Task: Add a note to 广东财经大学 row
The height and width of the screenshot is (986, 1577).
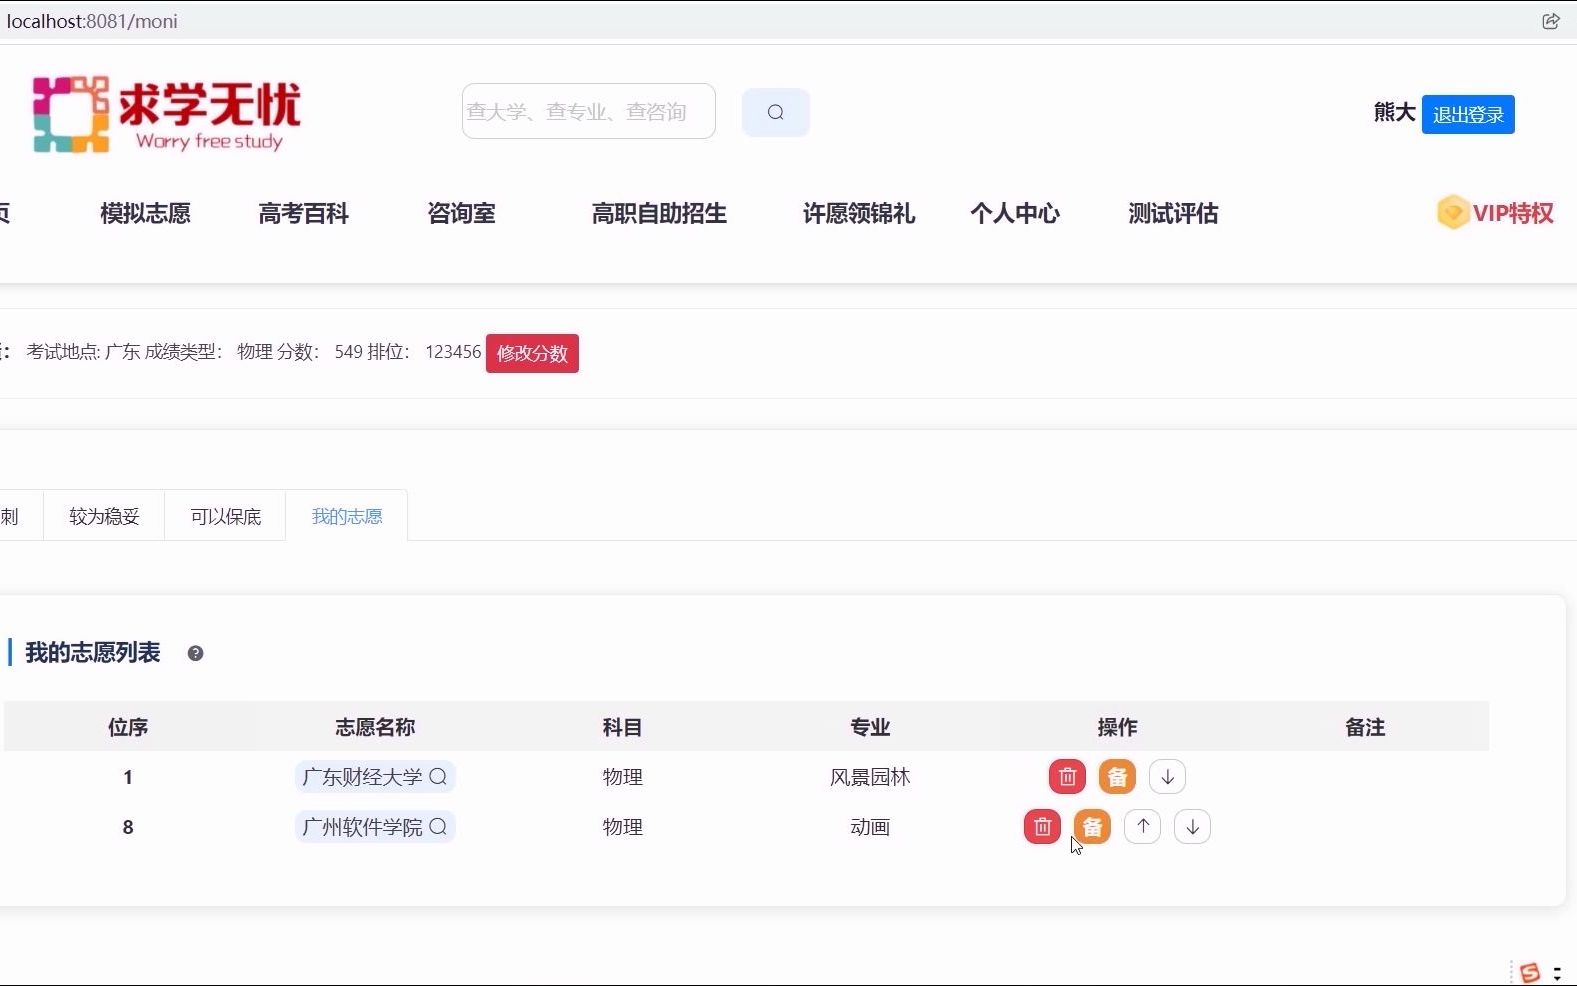Action: click(x=1117, y=777)
